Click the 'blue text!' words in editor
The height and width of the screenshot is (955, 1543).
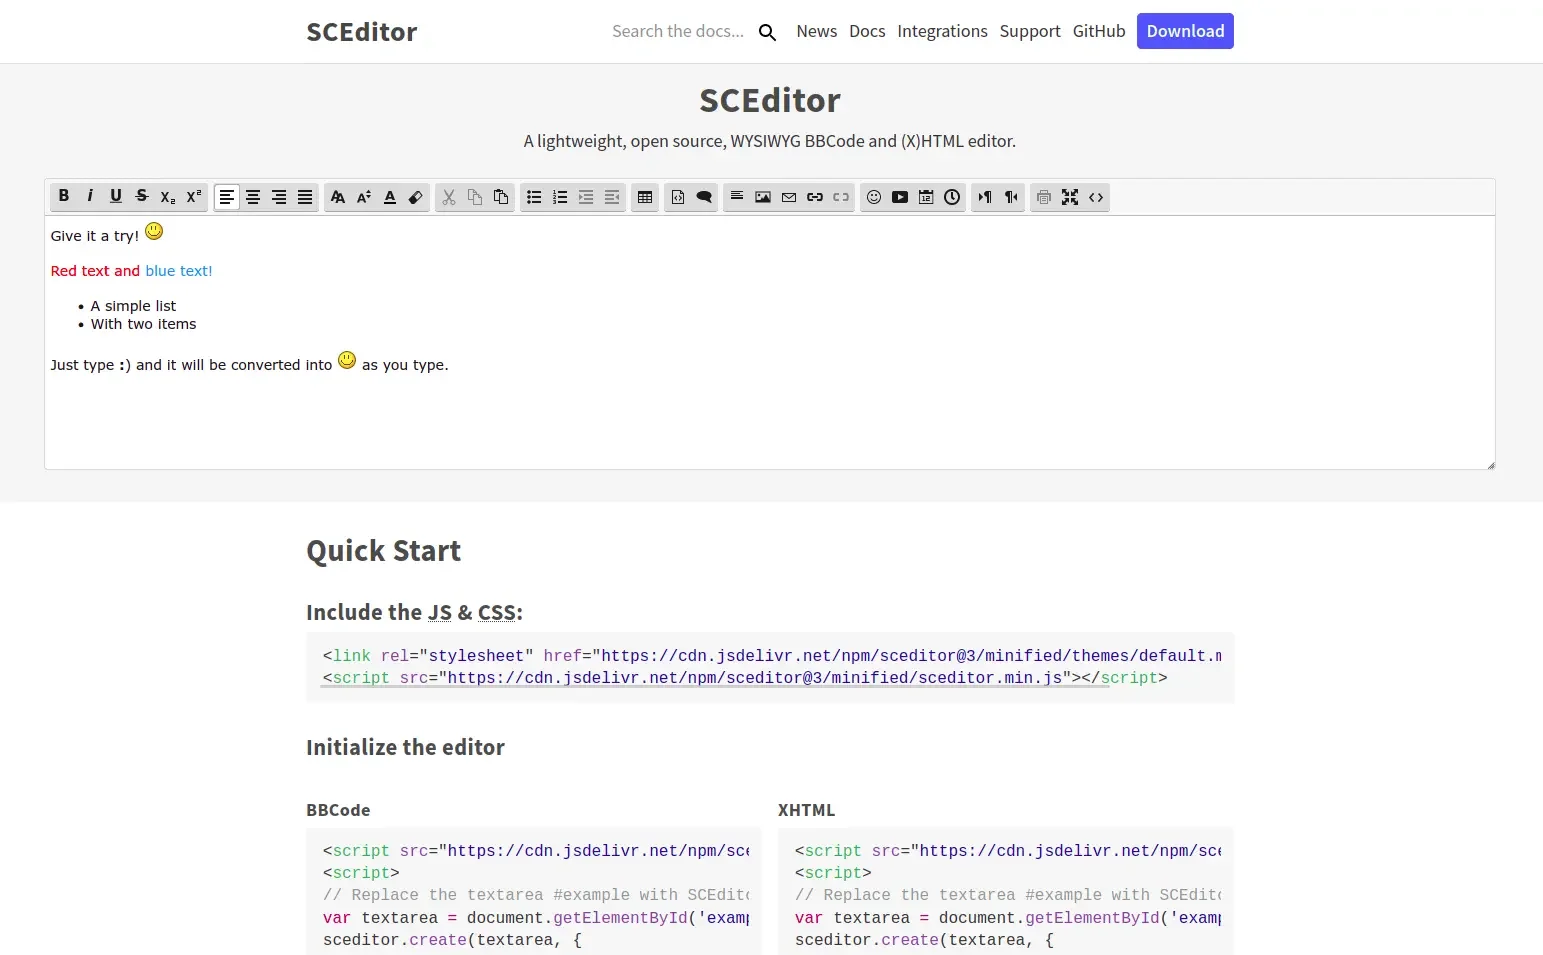pyautogui.click(x=179, y=271)
